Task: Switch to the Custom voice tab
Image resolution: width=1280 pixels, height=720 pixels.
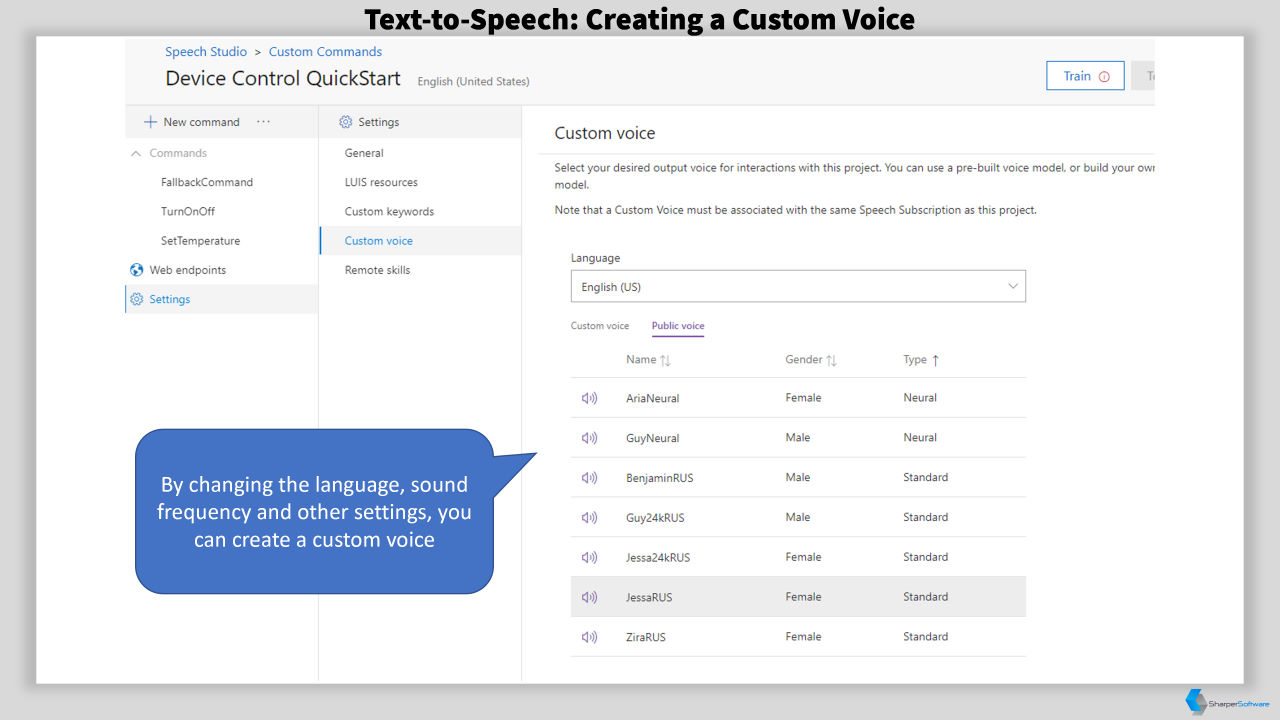Action: click(x=600, y=326)
